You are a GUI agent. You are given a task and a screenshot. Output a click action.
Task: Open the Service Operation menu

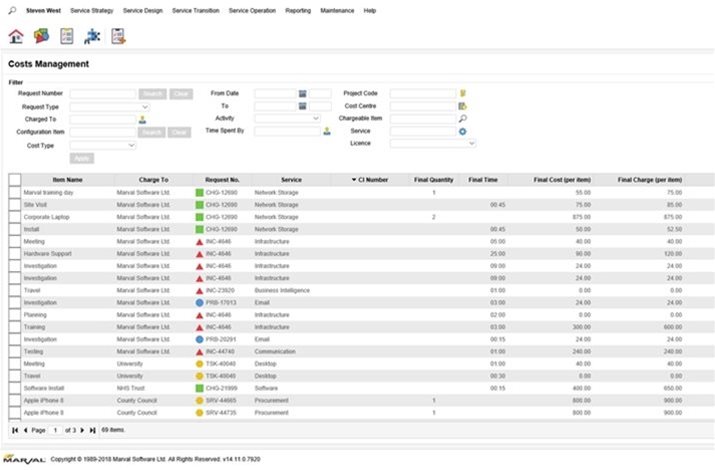pos(252,10)
